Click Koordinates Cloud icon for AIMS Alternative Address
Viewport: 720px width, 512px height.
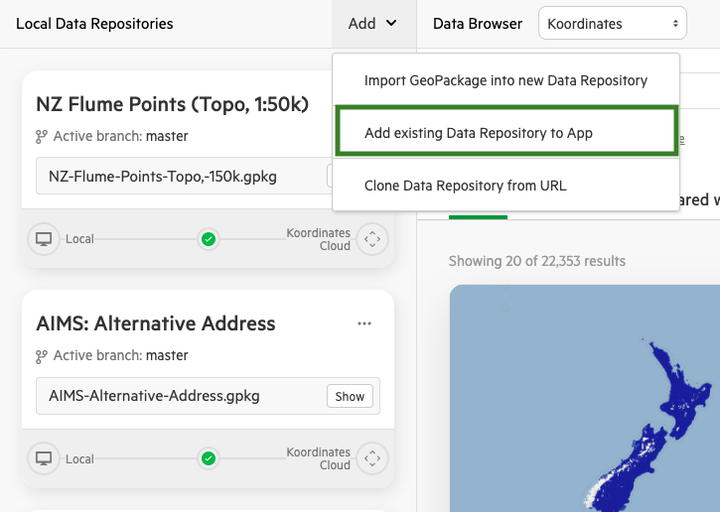[x=372, y=458]
